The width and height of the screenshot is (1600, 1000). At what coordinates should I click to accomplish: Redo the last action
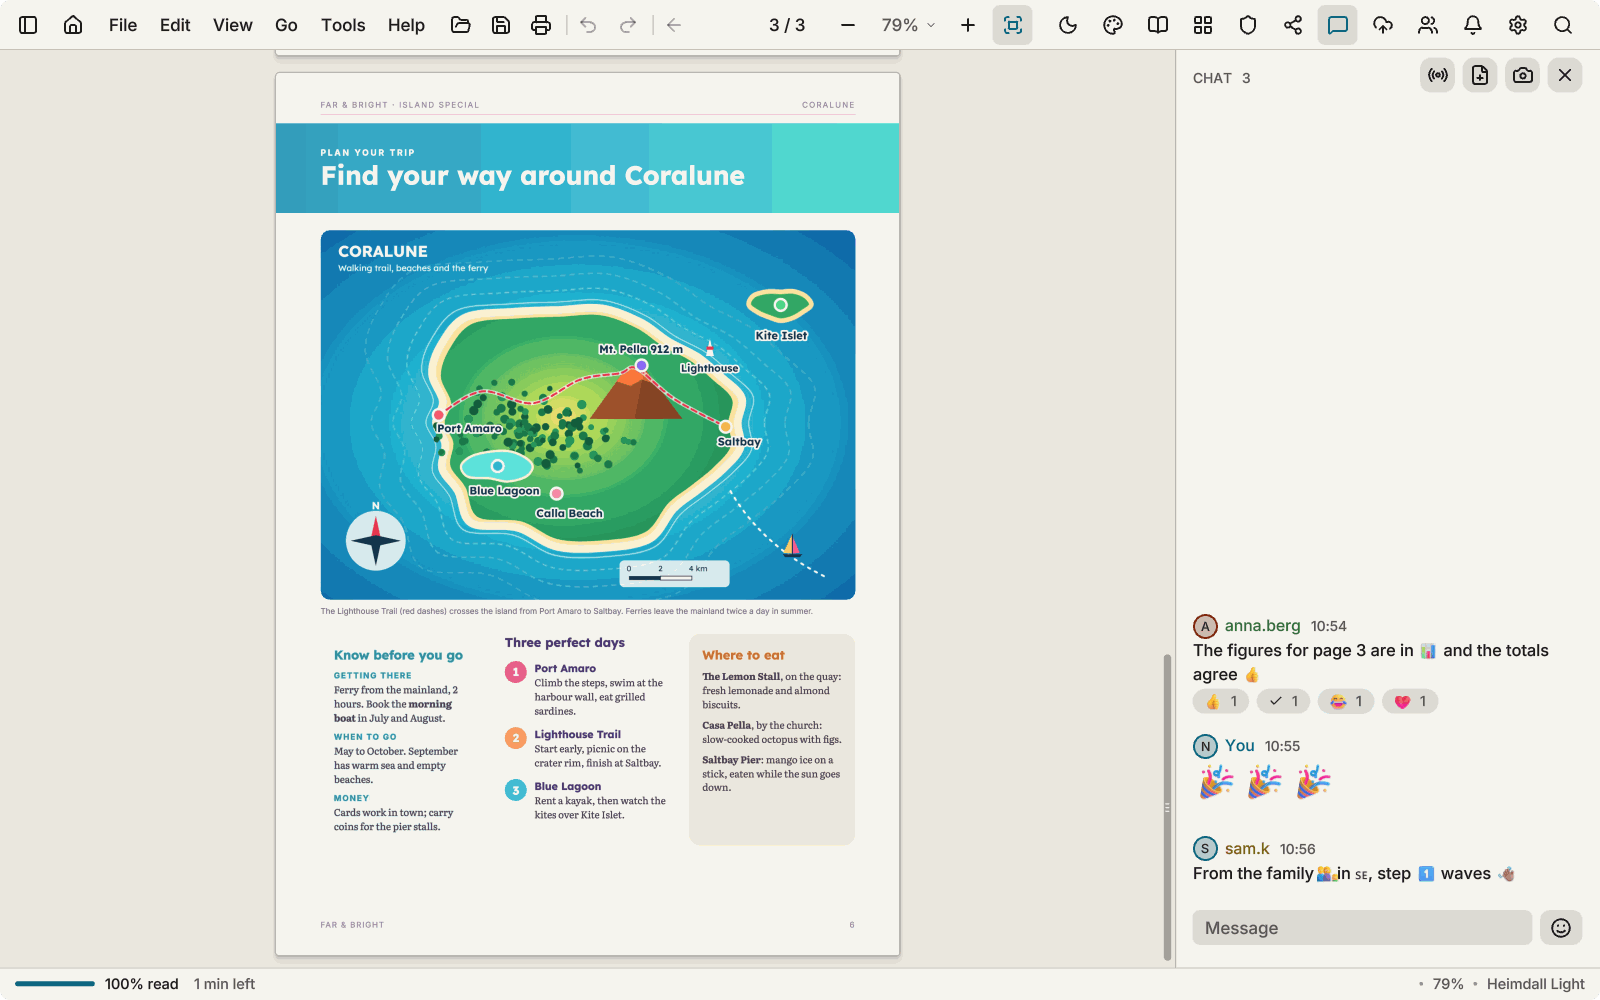628,25
